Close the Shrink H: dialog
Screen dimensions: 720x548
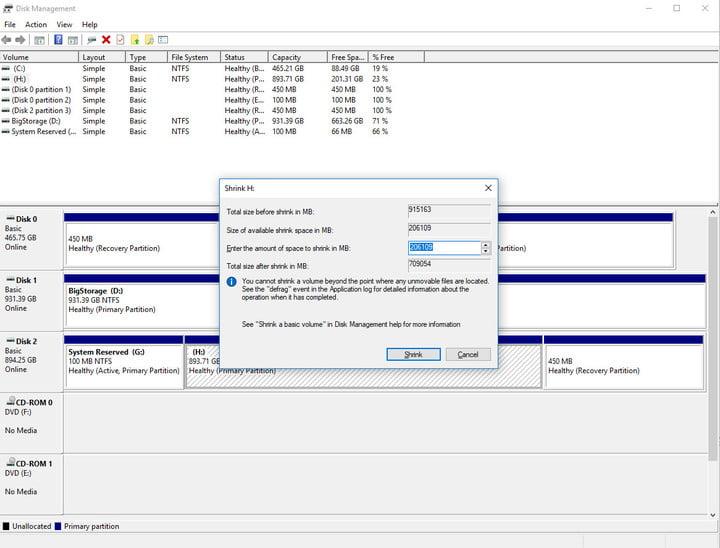pyautogui.click(x=488, y=188)
